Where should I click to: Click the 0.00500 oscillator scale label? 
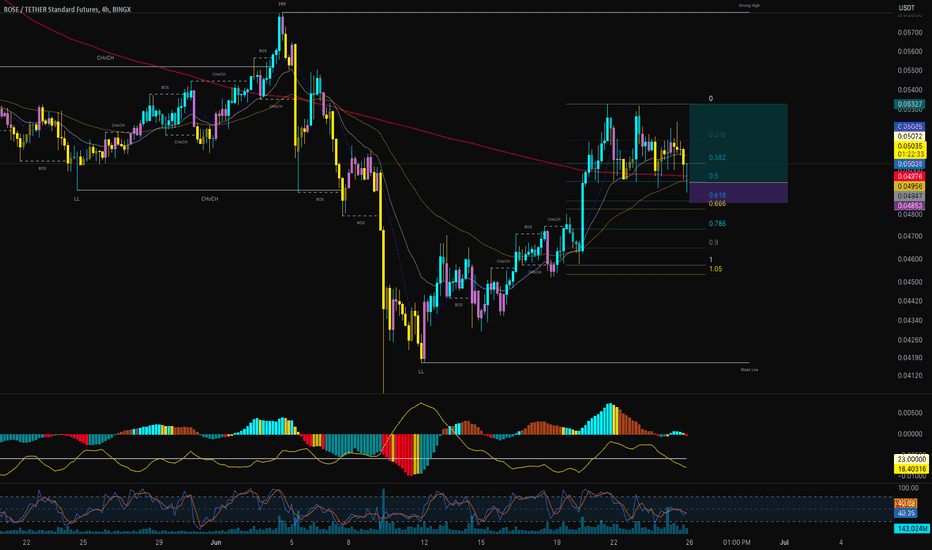point(909,413)
